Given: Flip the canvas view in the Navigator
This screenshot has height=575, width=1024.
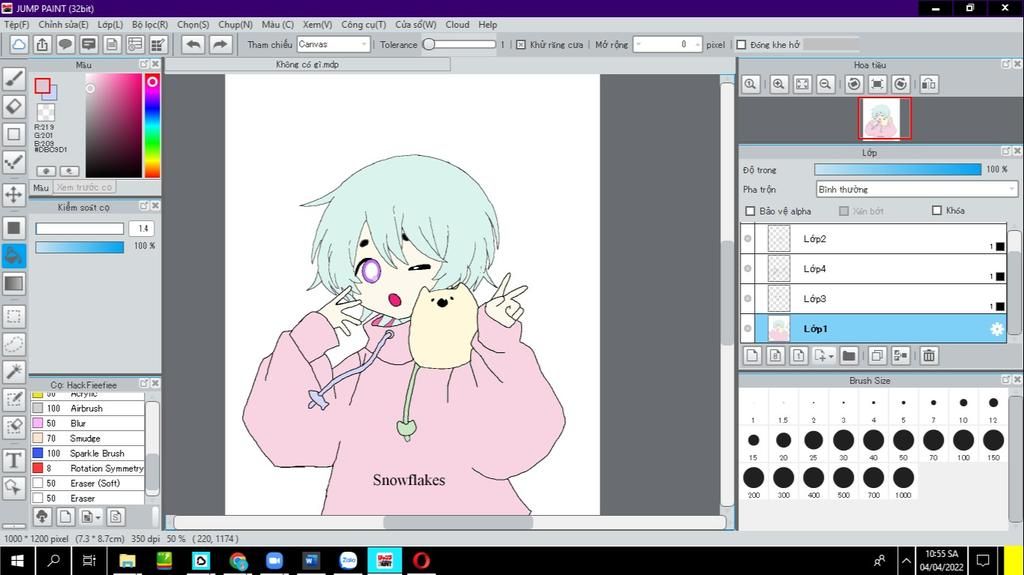Looking at the screenshot, I should 929,84.
